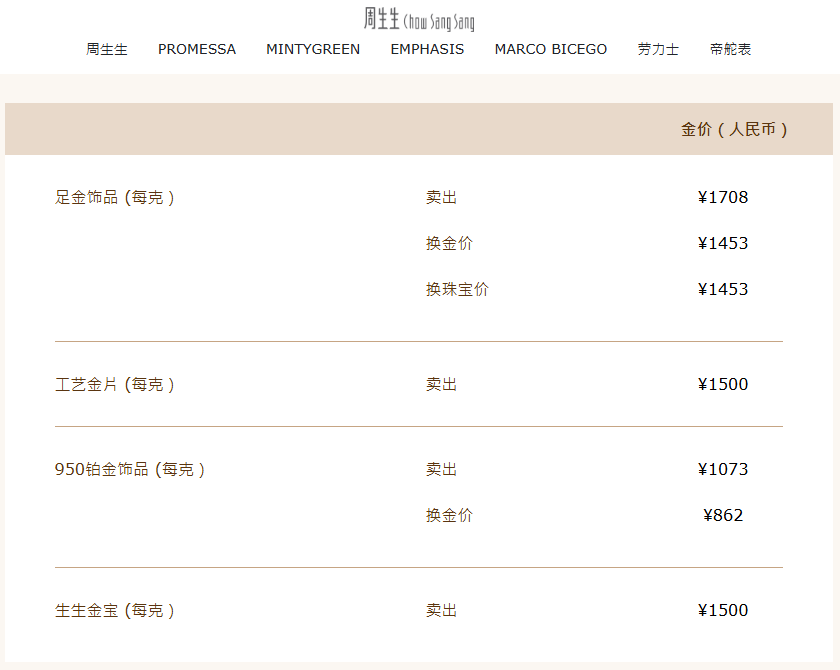Select the ¥1500 price beside 工艺金片
This screenshot has width=840, height=670.
coord(723,383)
